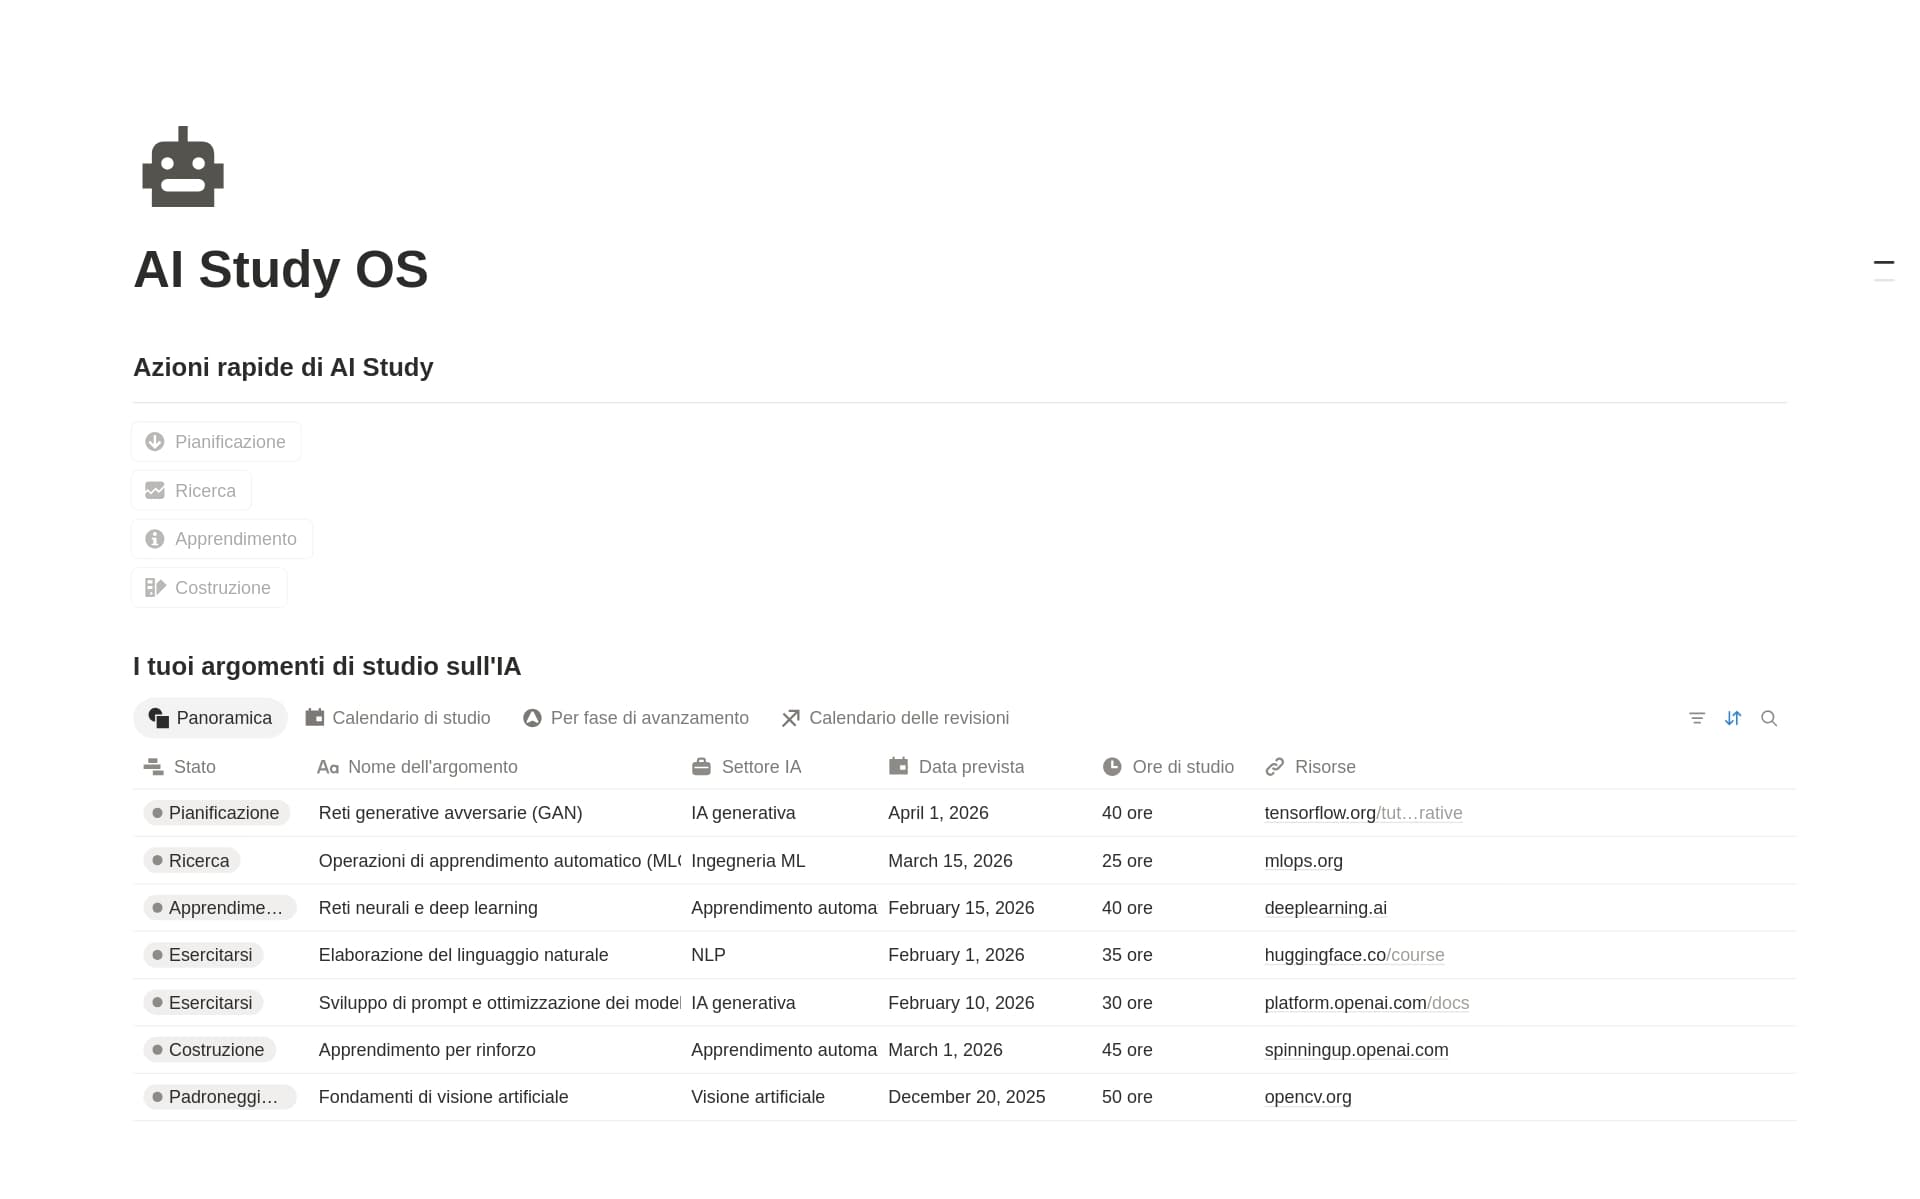Switch to Per fase di avanzamento tab
This screenshot has width=1920, height=1199.
636,718
